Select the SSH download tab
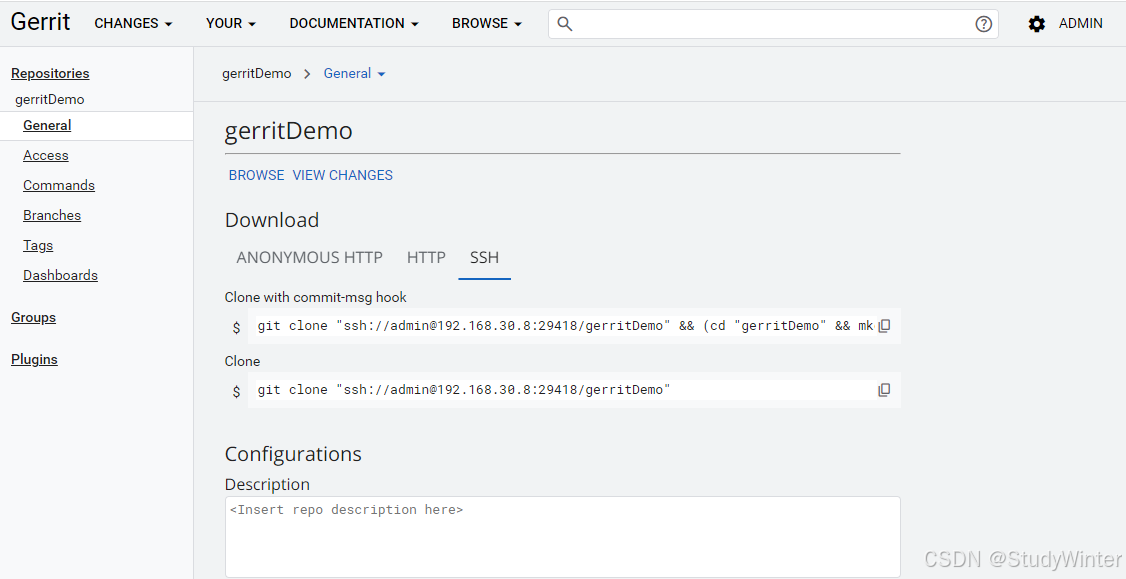This screenshot has width=1126, height=579. point(484,257)
